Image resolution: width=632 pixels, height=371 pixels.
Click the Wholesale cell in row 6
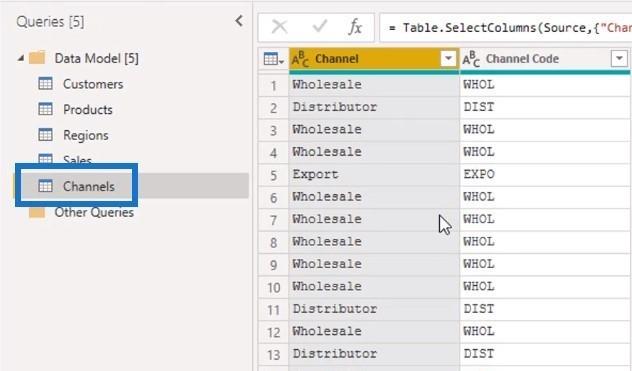pyautogui.click(x=374, y=197)
